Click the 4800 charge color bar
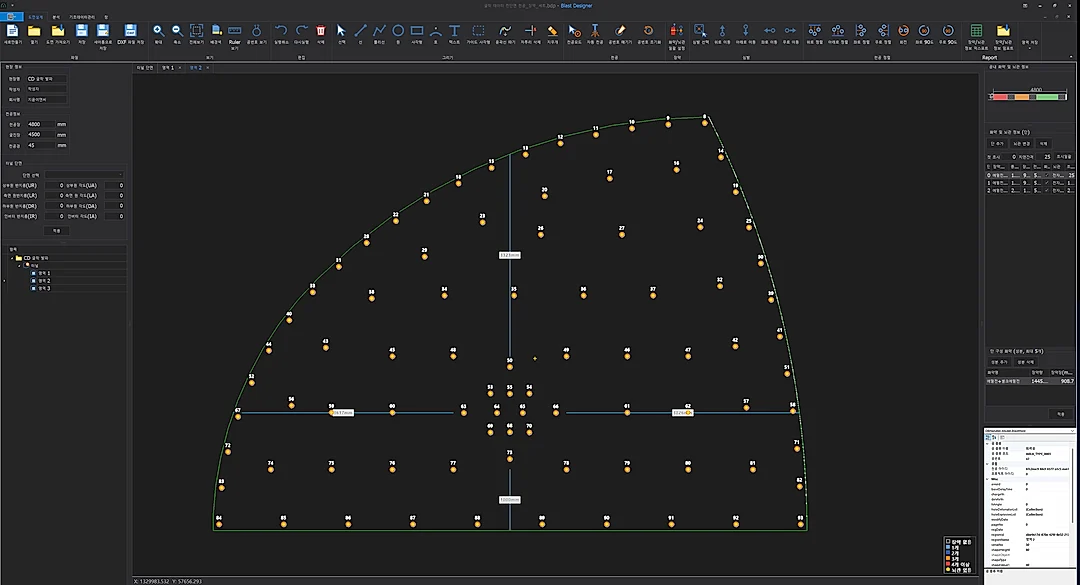 coord(1028,97)
